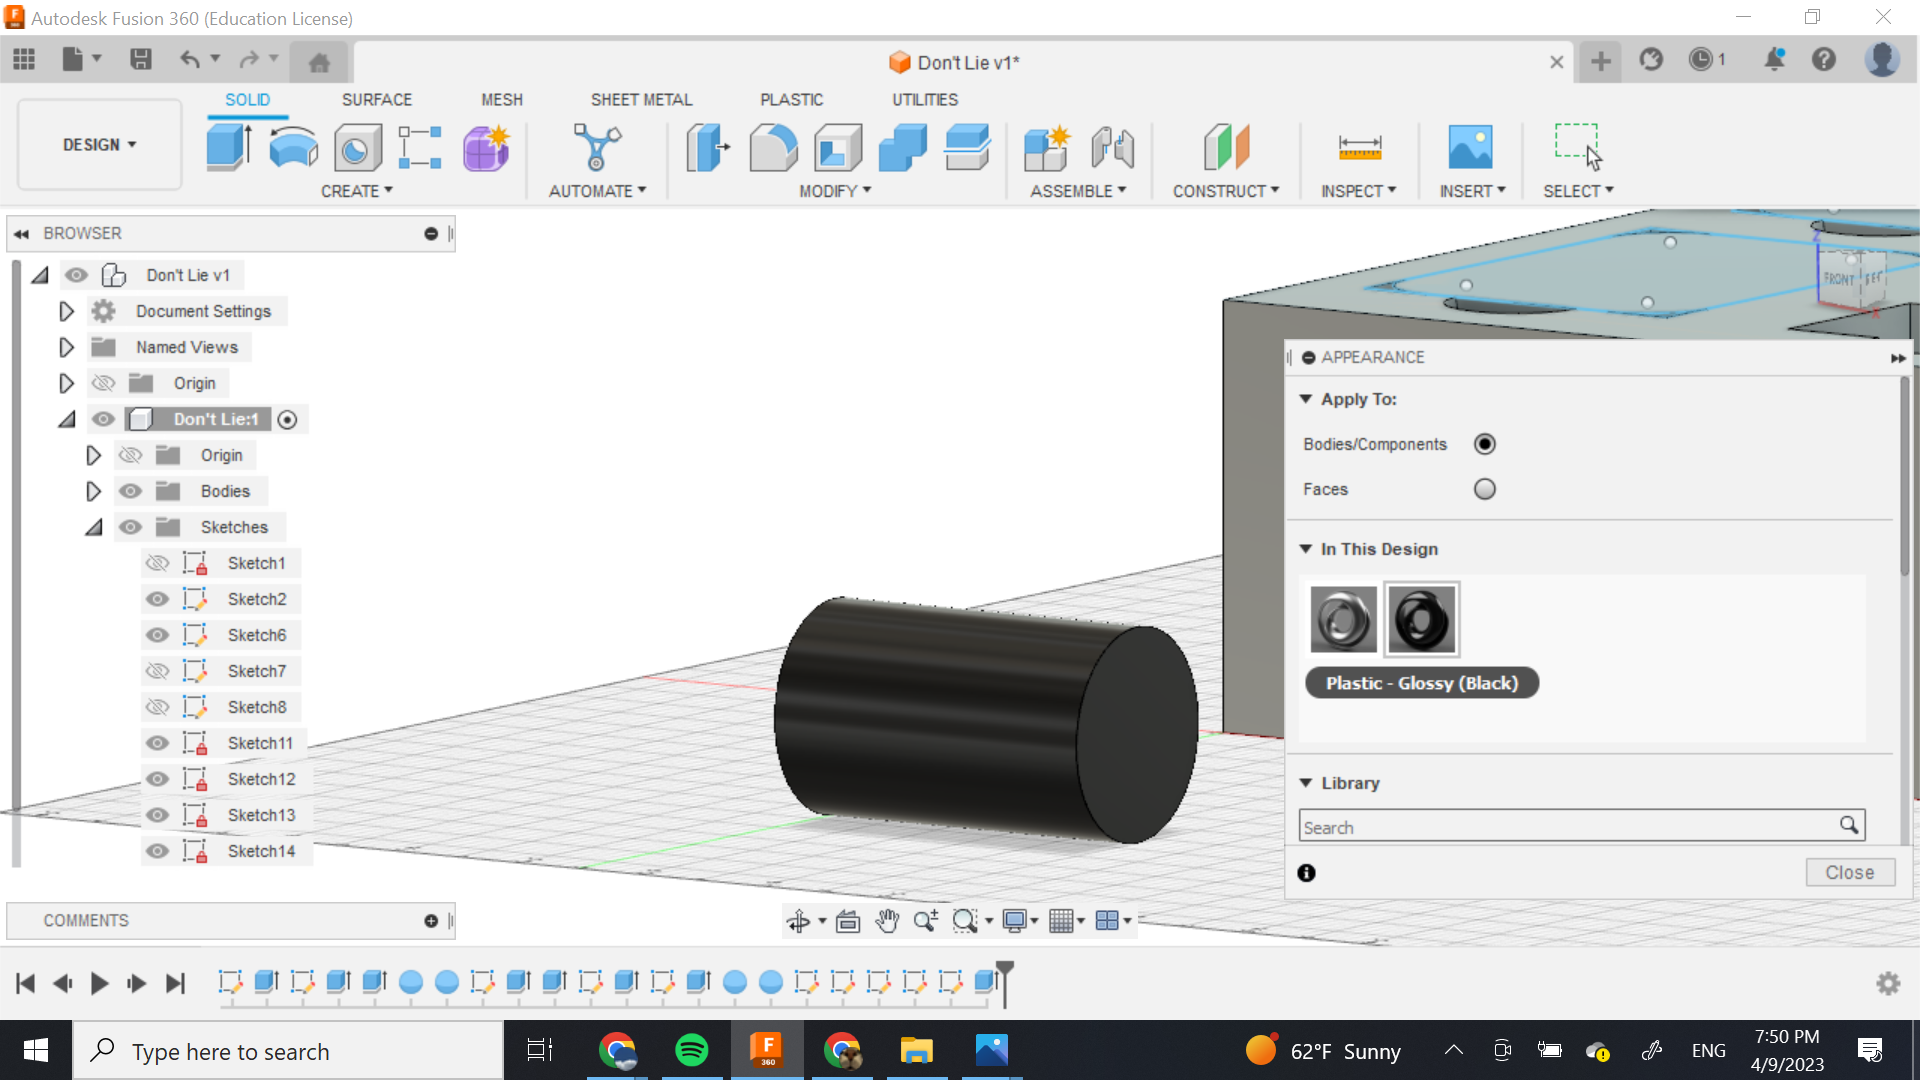This screenshot has height=1080, width=1920.
Task: Click the Shell tool icon
Action: coord(838,148)
